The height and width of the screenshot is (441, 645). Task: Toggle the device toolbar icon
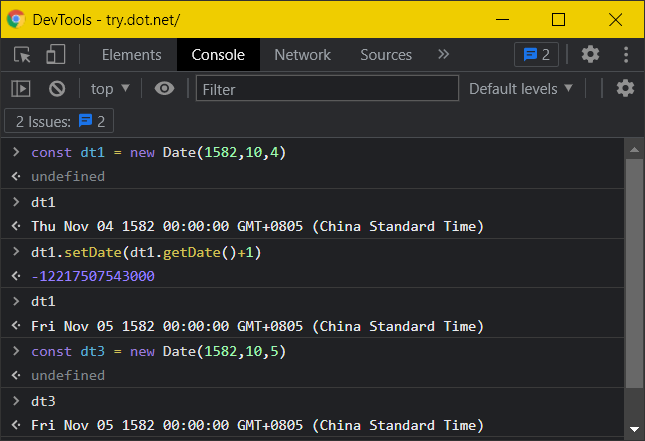pos(56,54)
